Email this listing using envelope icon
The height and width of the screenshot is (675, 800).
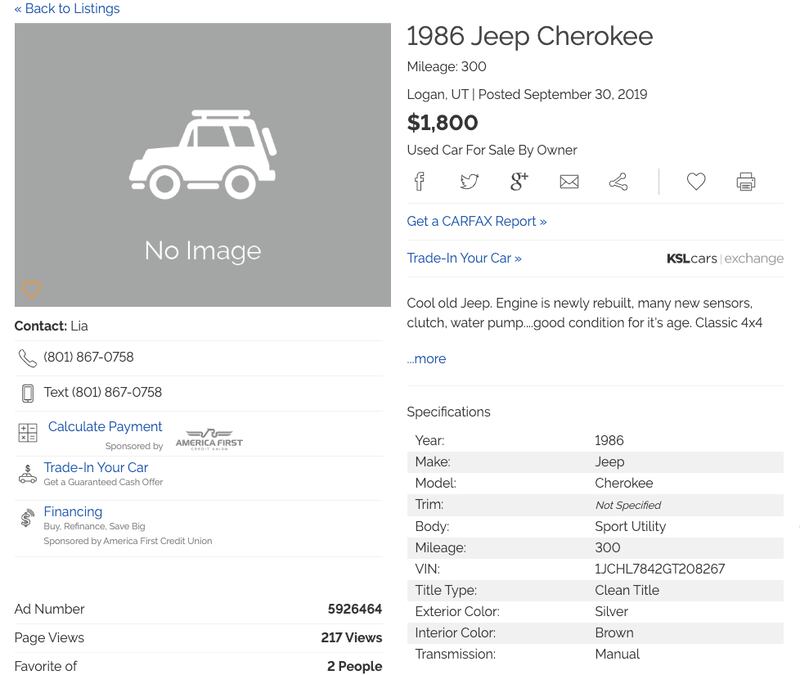click(x=569, y=182)
